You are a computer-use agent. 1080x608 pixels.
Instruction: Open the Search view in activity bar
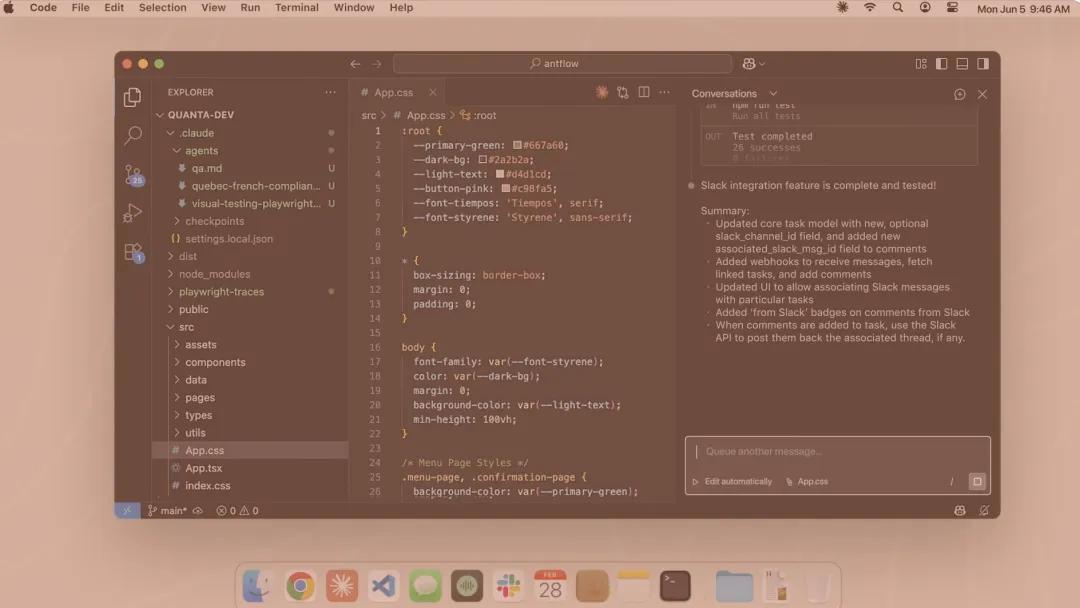tap(133, 136)
